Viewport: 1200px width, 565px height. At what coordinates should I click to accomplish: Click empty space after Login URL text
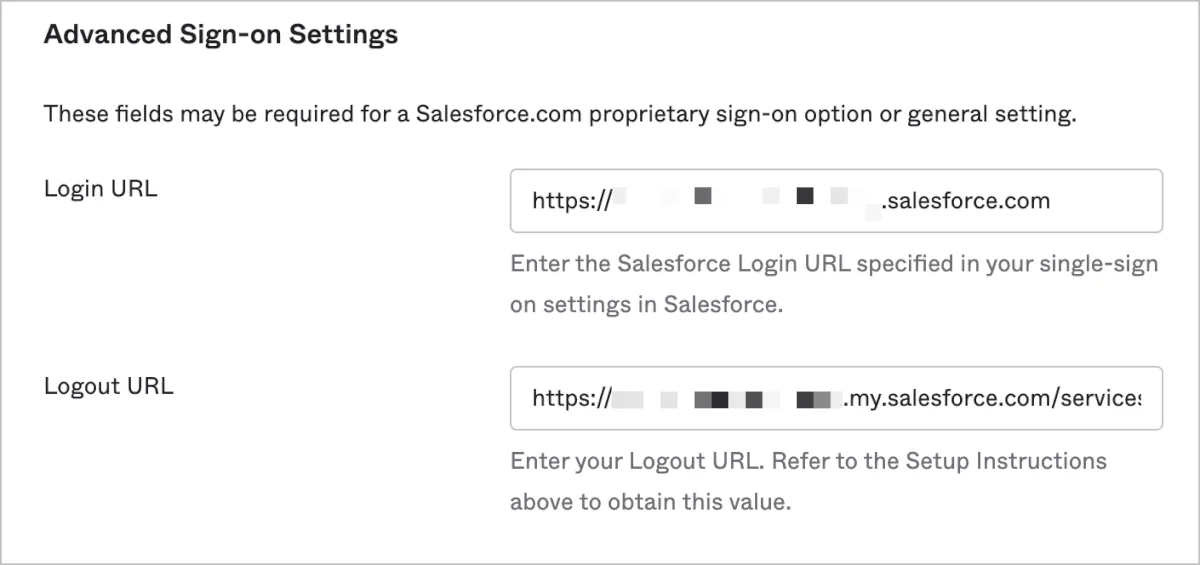coord(1105,201)
